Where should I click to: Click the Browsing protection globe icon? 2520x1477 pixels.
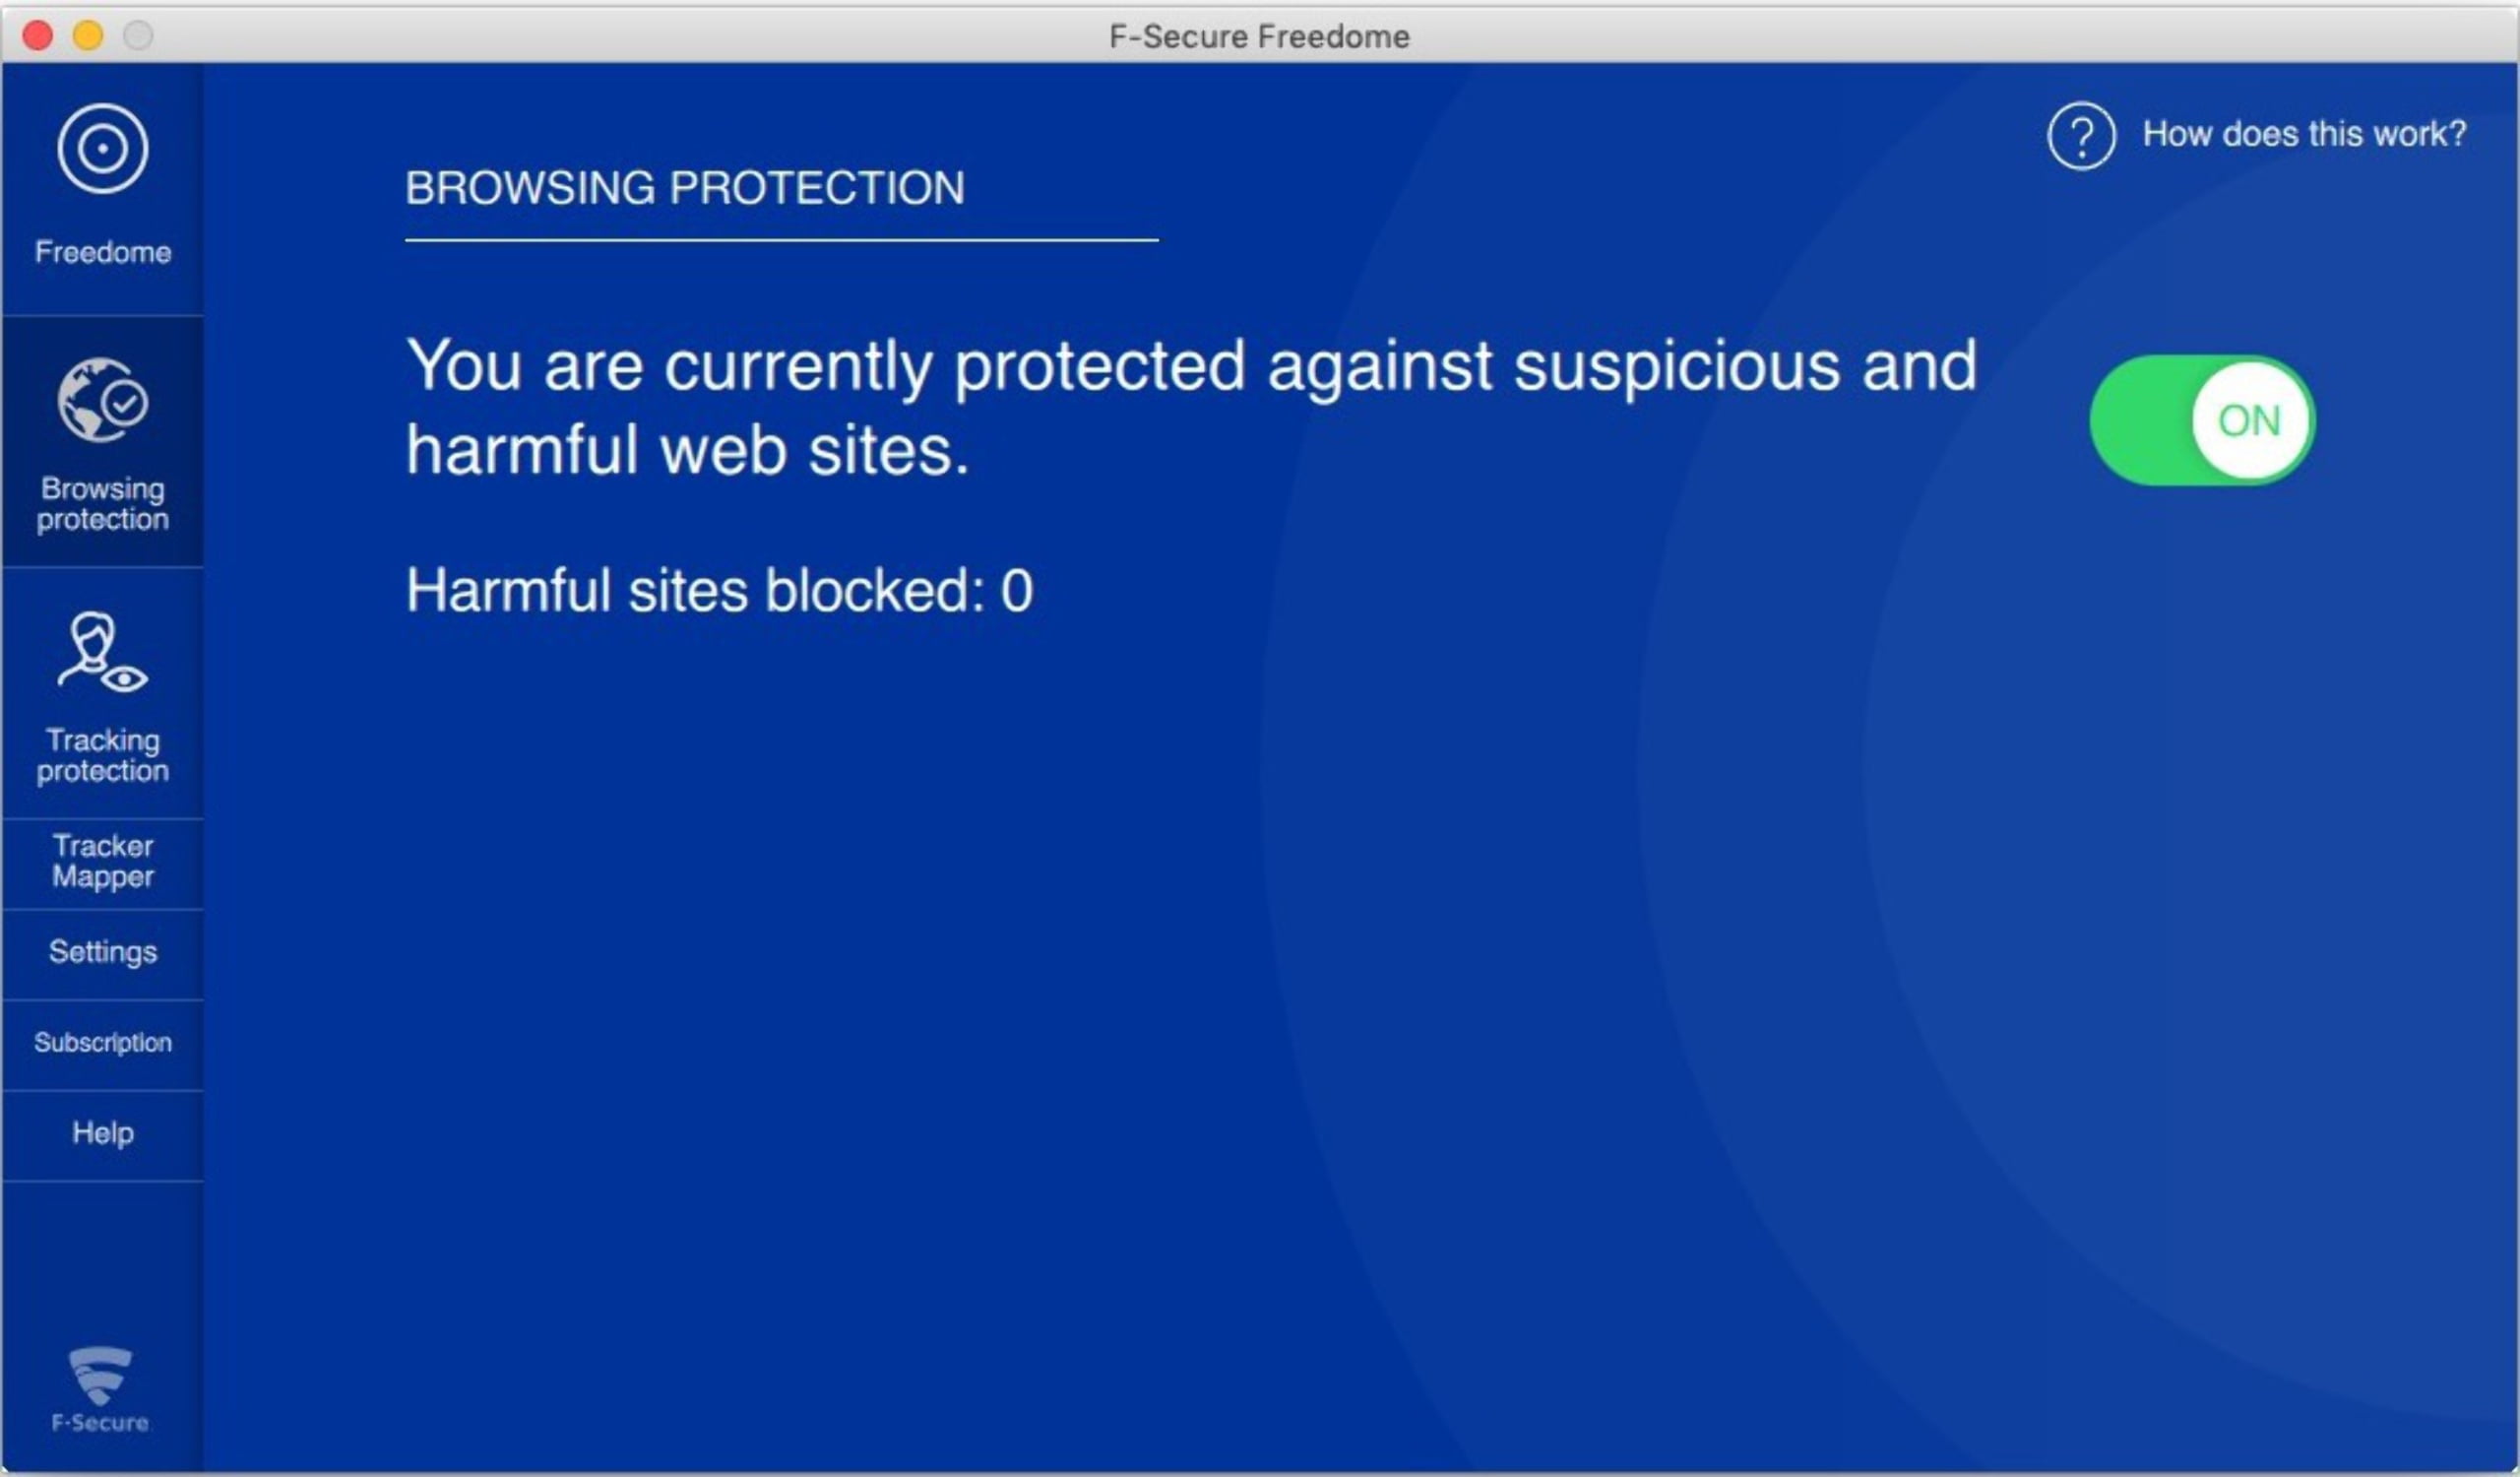(x=102, y=400)
